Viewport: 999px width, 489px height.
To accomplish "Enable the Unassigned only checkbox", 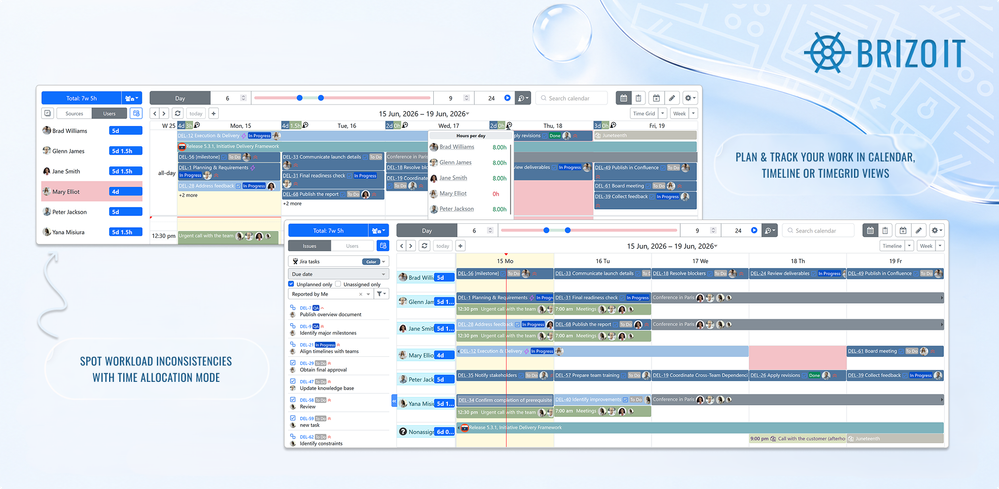I will pyautogui.click(x=339, y=284).
